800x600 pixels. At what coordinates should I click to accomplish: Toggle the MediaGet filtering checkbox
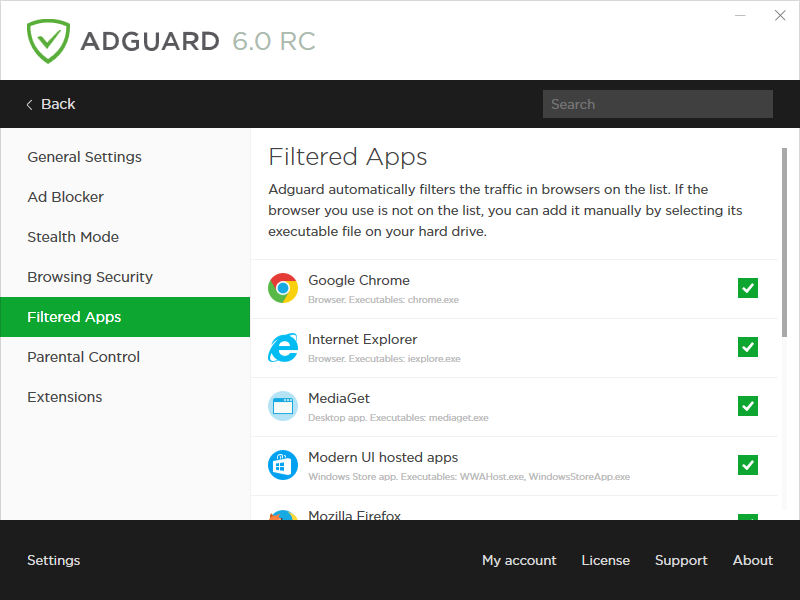pos(747,406)
